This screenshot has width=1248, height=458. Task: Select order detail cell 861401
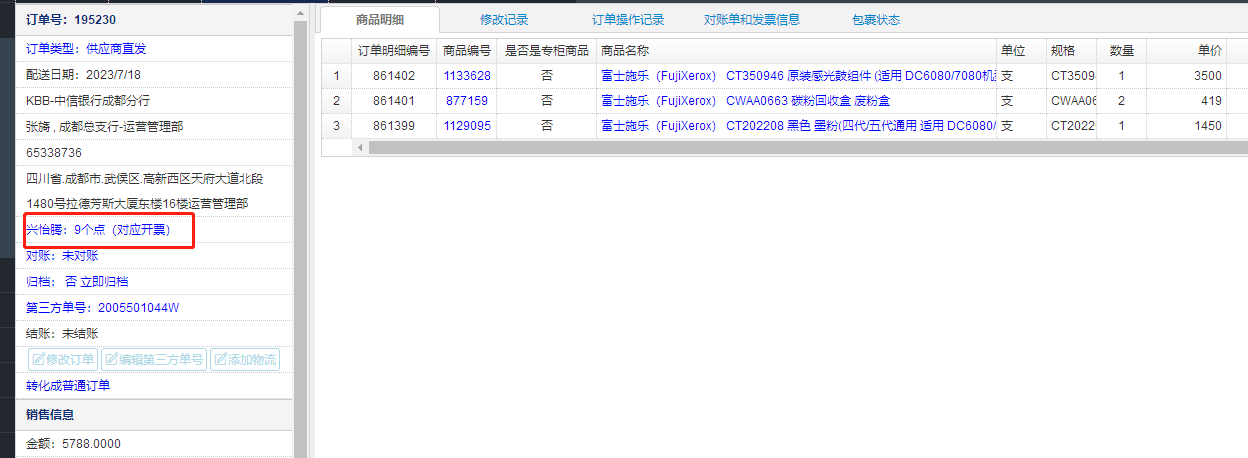pos(394,101)
